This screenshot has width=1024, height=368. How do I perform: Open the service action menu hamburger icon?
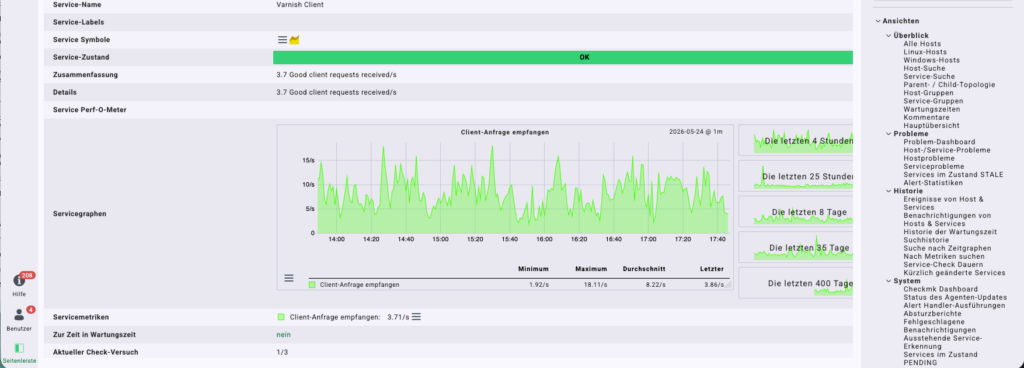pyautogui.click(x=282, y=40)
